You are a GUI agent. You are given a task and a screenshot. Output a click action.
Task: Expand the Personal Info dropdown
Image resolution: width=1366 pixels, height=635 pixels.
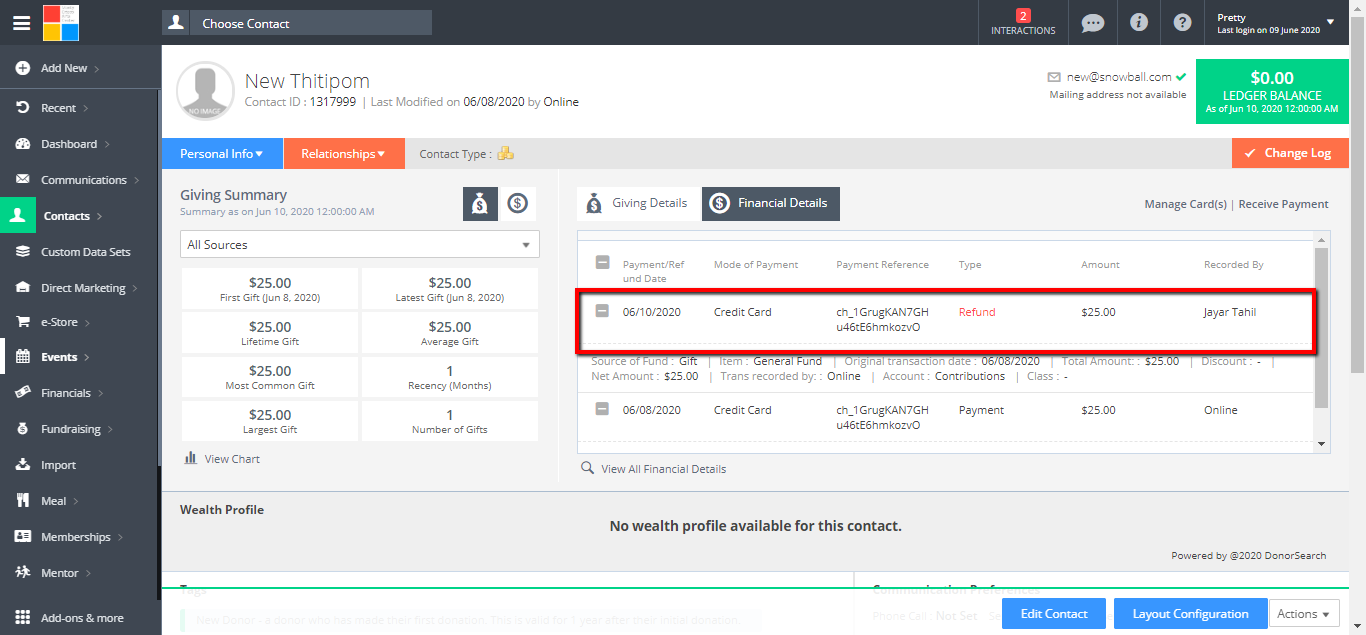pos(221,154)
